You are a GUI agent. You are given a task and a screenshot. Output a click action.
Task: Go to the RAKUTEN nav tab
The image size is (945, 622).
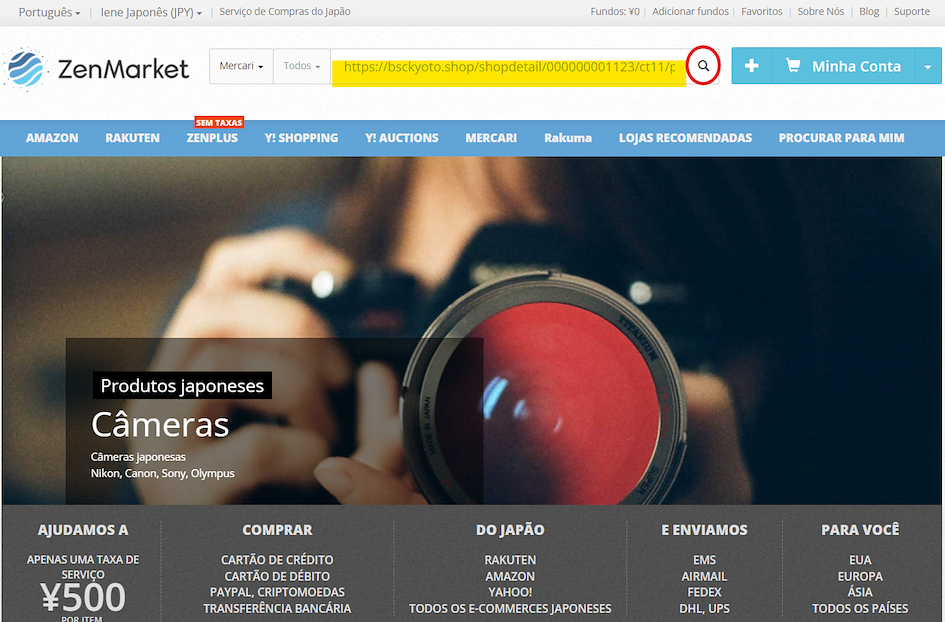(133, 138)
